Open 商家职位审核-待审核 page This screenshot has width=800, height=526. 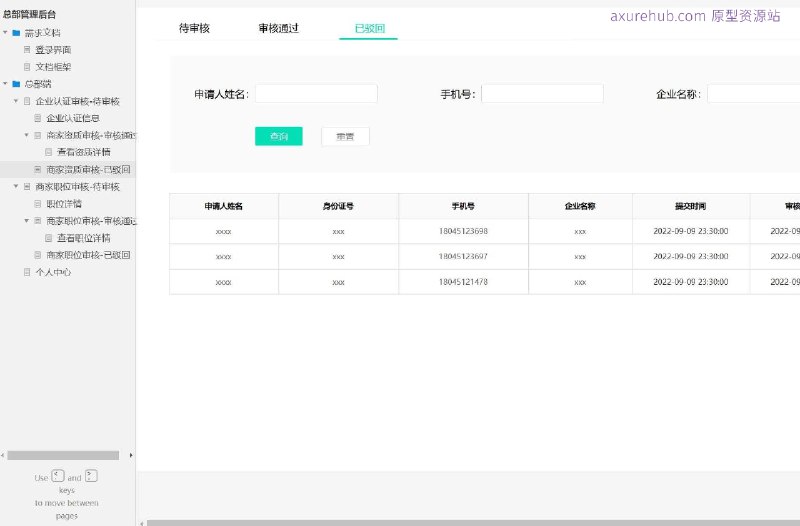(78, 187)
